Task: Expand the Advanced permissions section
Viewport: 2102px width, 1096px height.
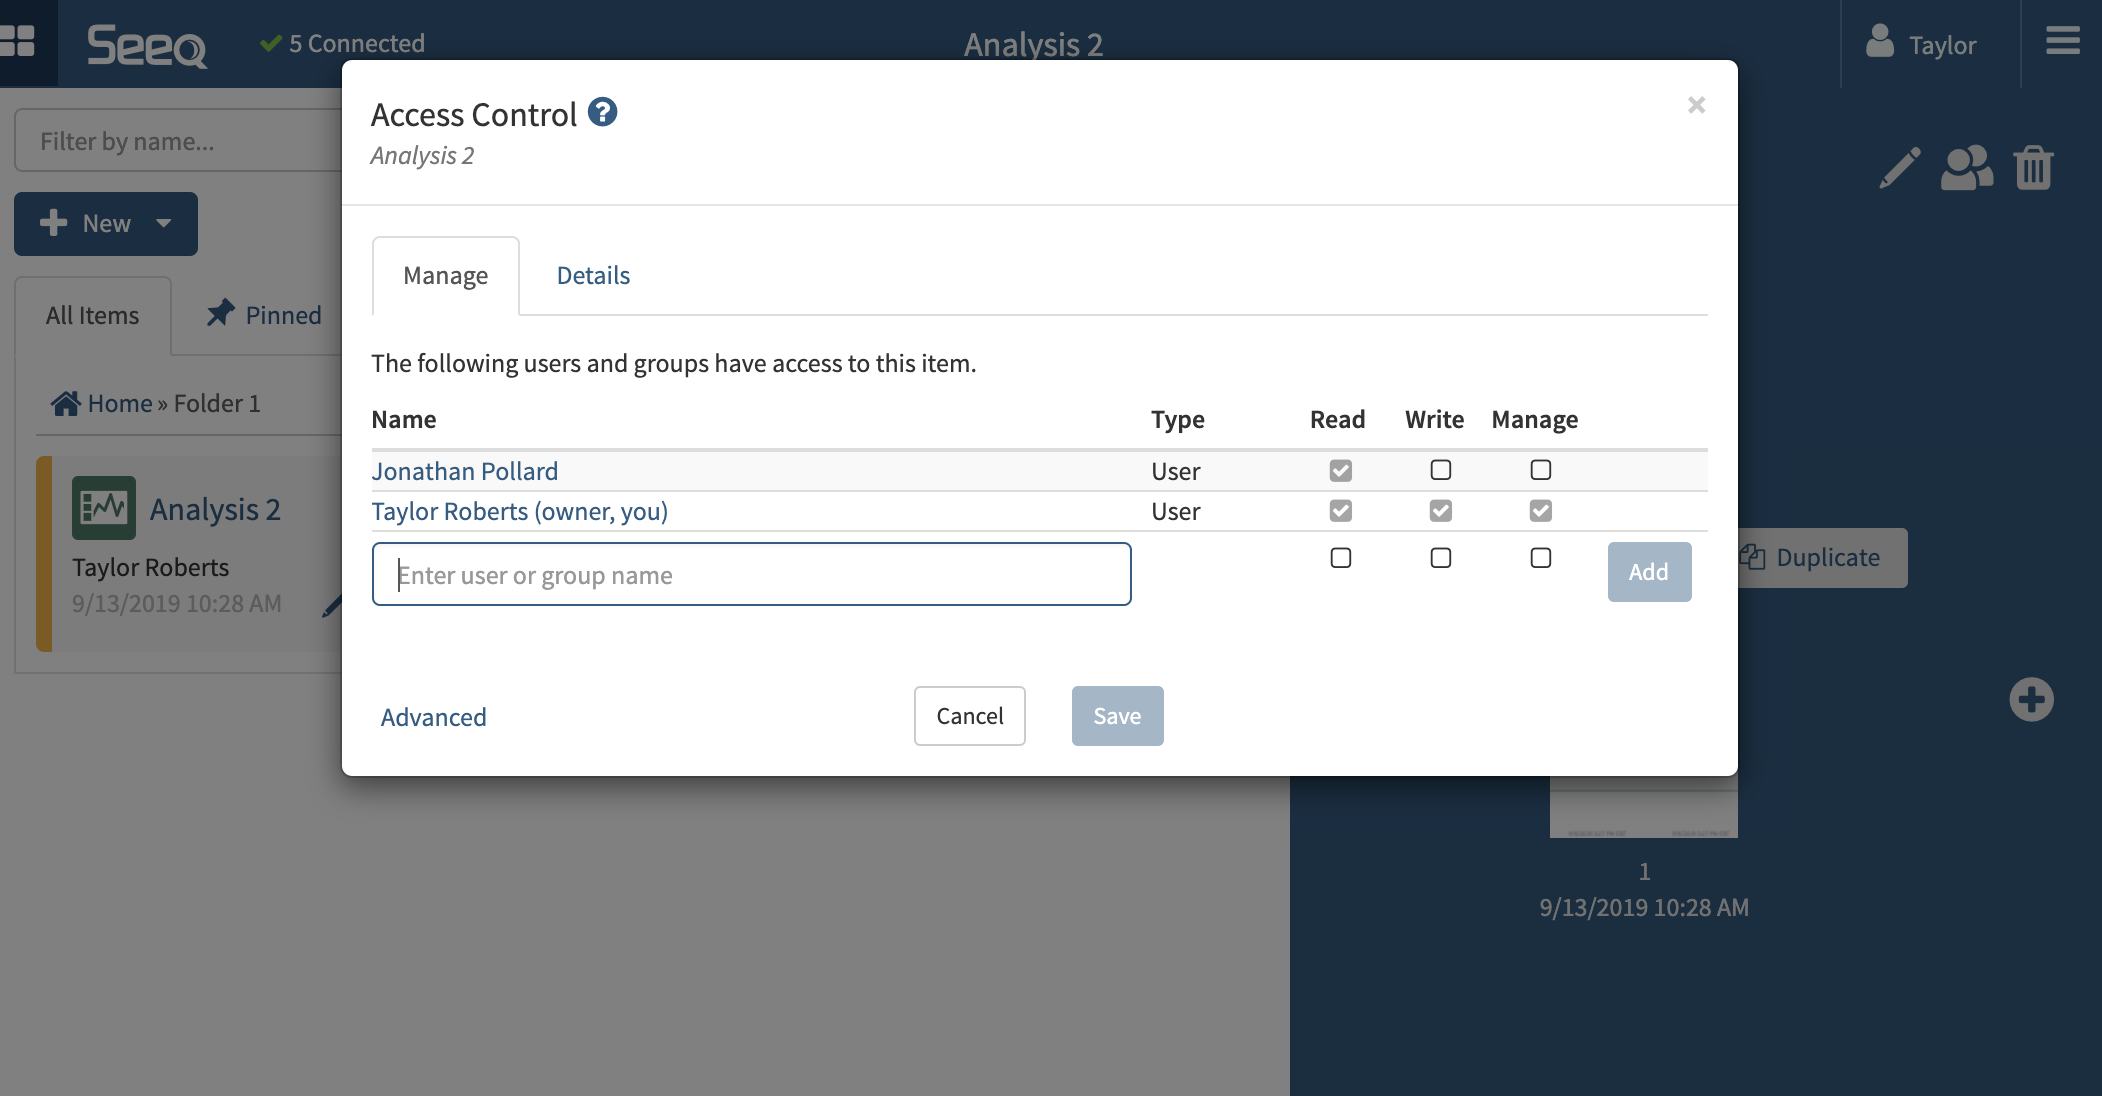Action: coord(433,717)
